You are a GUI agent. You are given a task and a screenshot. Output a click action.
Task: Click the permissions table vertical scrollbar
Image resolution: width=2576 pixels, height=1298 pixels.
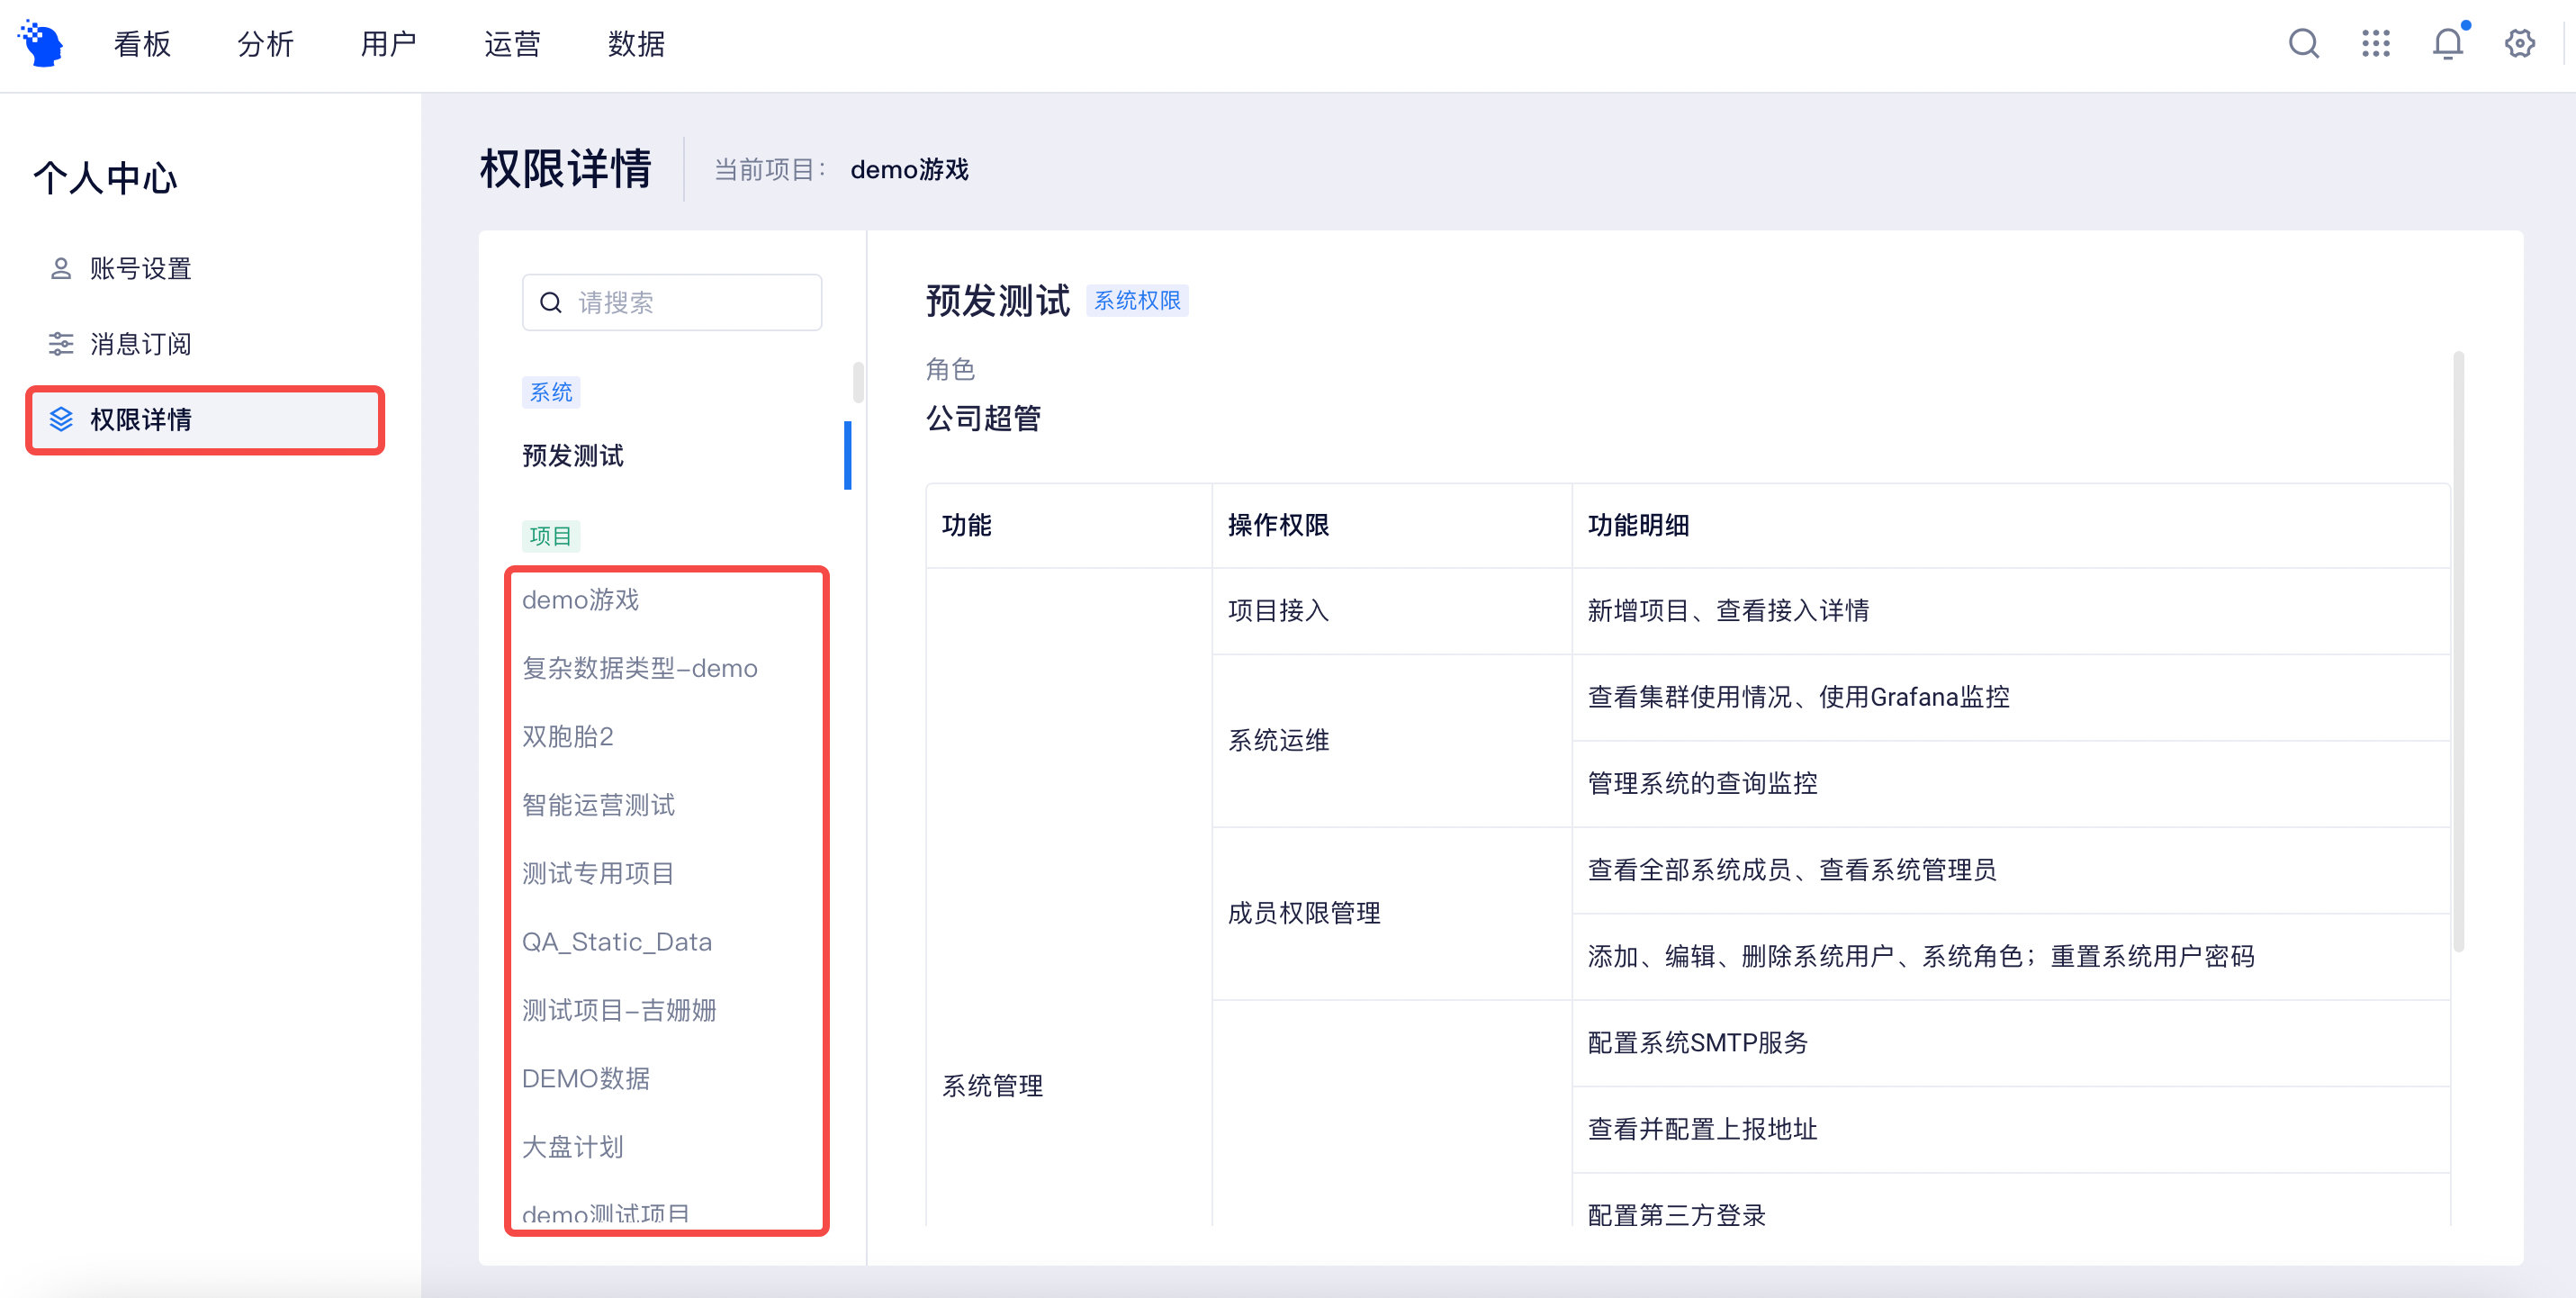click(2458, 651)
